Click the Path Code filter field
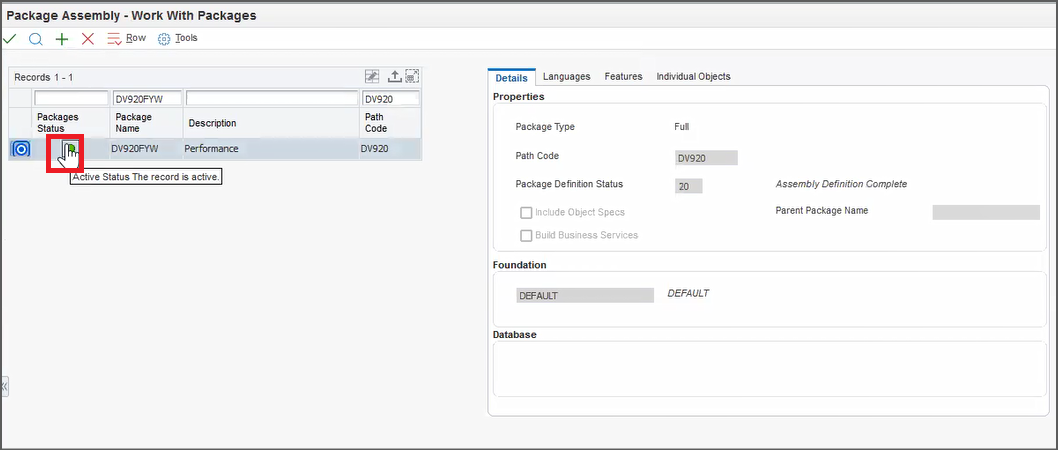1058x450 pixels. (391, 99)
